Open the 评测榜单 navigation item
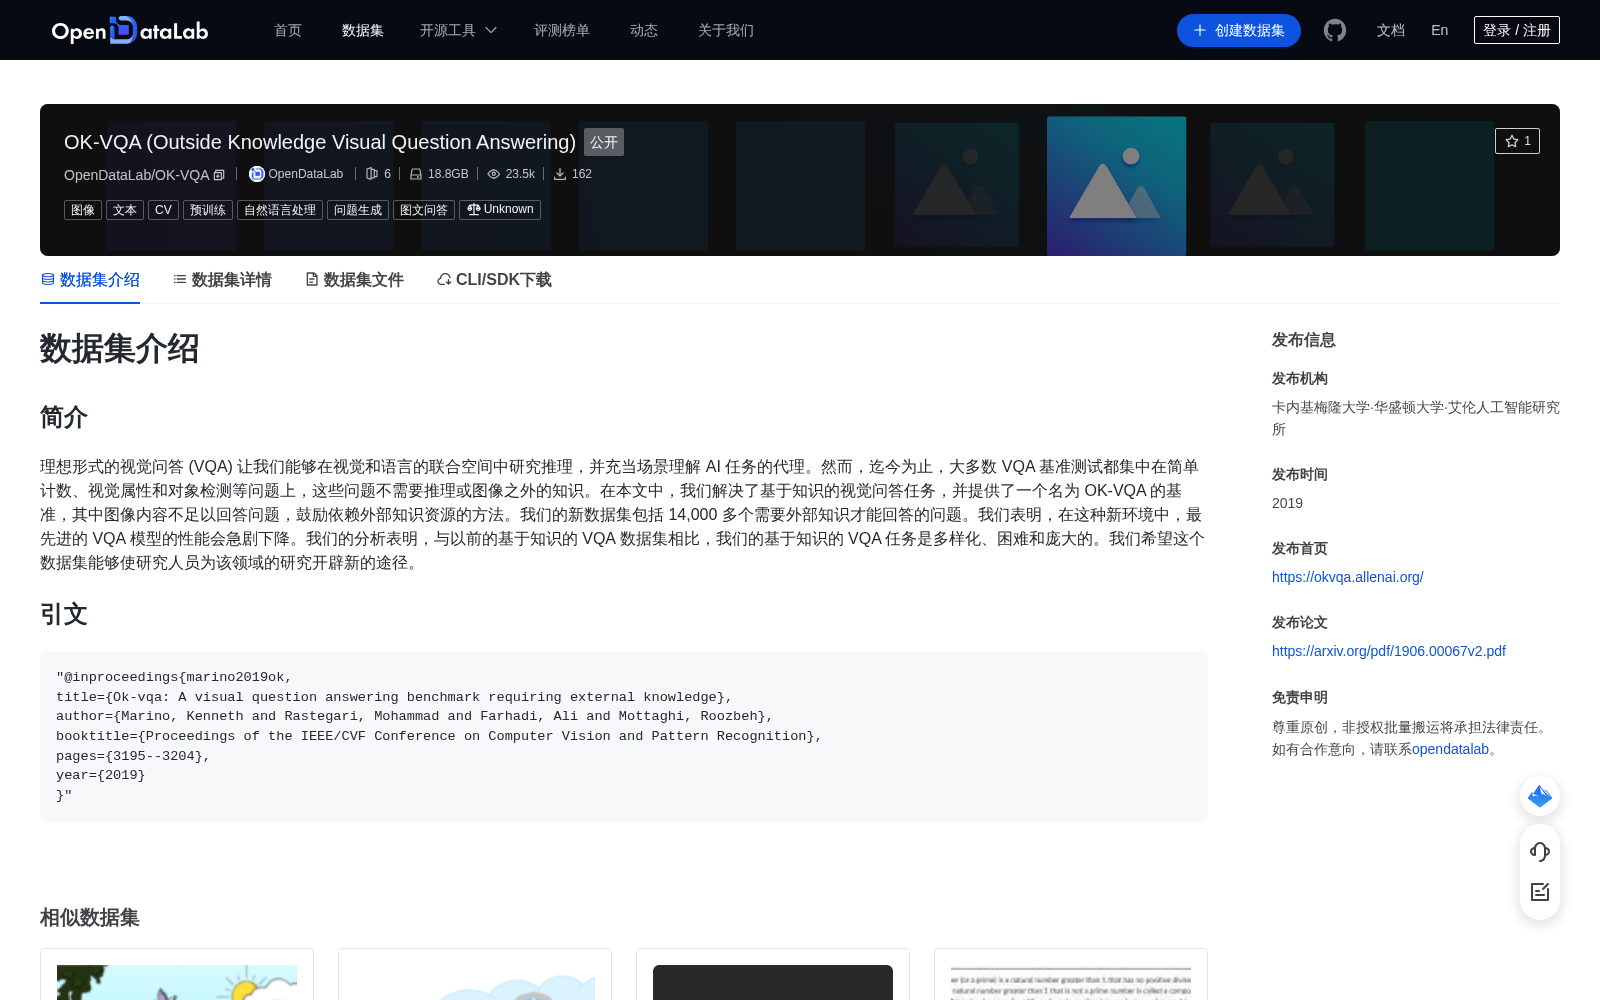The width and height of the screenshot is (1600, 1000). click(562, 30)
